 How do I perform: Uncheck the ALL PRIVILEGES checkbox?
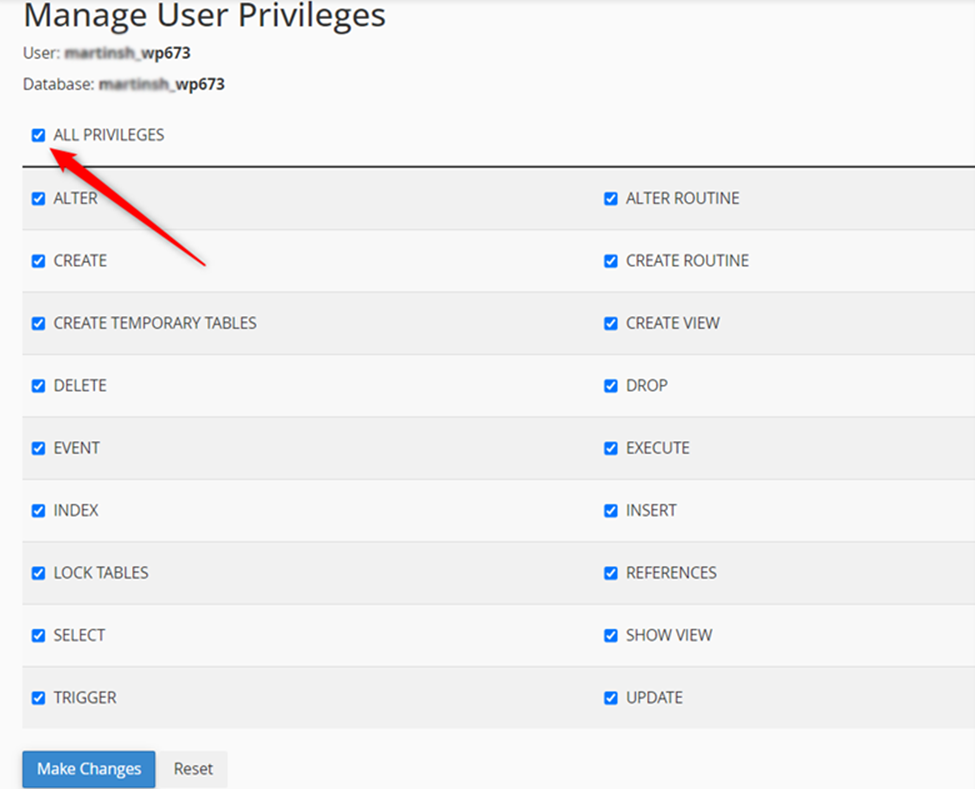[38, 135]
